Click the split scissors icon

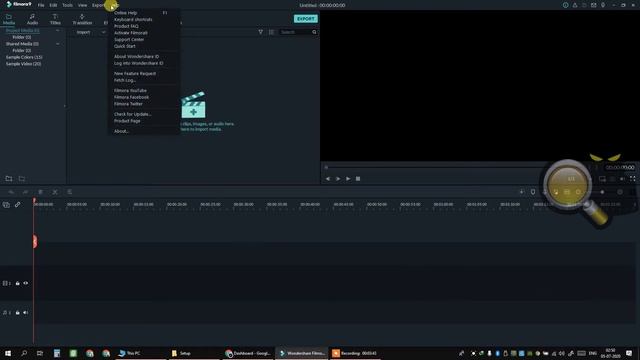(55, 192)
